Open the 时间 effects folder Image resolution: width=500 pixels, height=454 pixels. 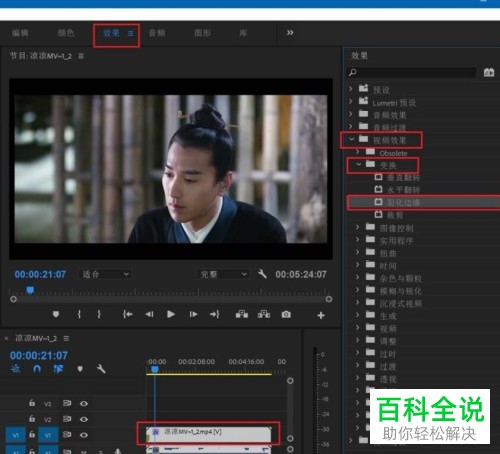[388, 266]
